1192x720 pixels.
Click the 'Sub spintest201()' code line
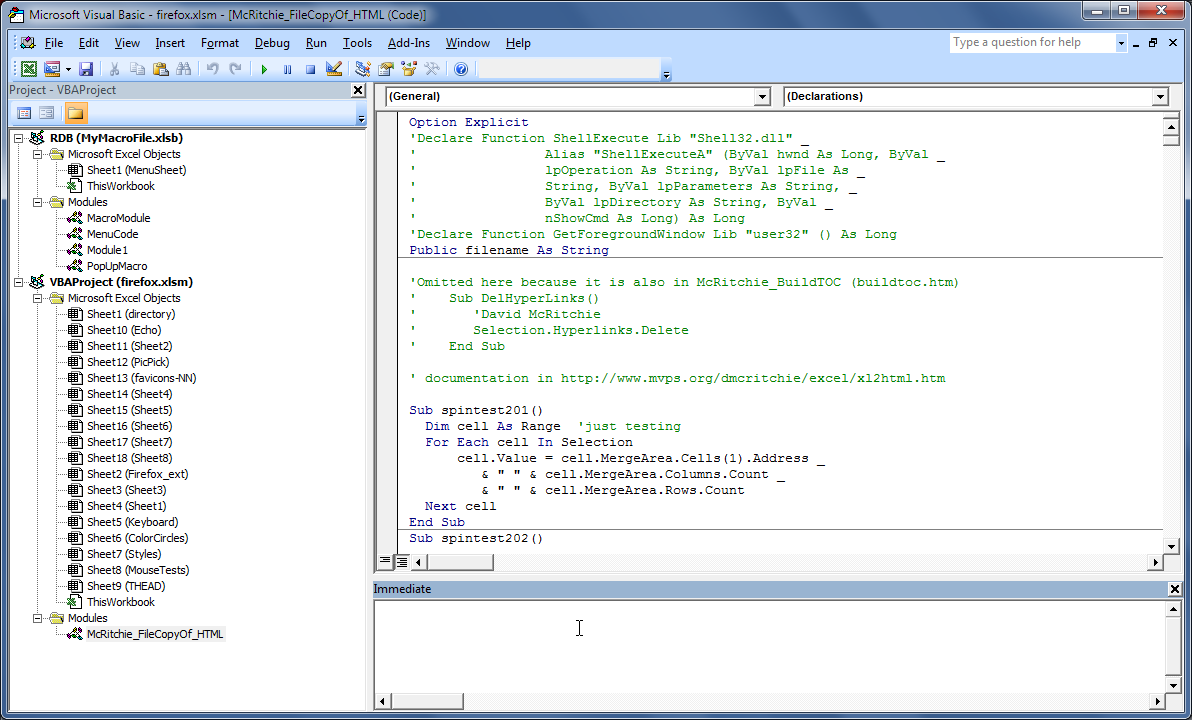[x=476, y=411]
